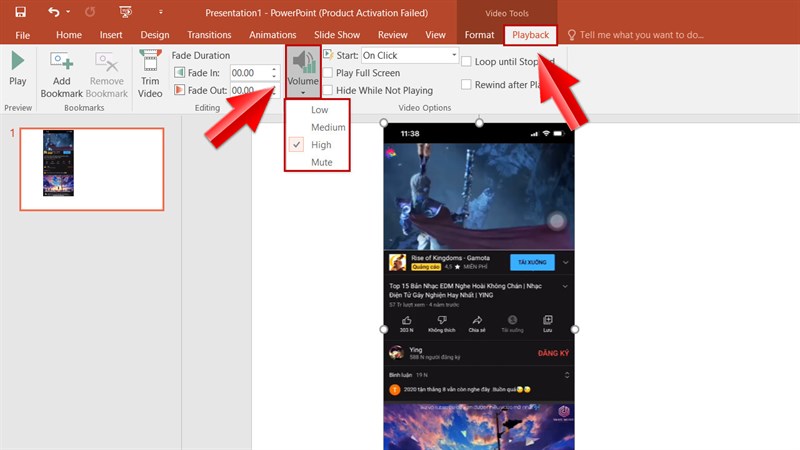Enable Play Full Screen checkbox
This screenshot has height=450, width=800.
328,73
